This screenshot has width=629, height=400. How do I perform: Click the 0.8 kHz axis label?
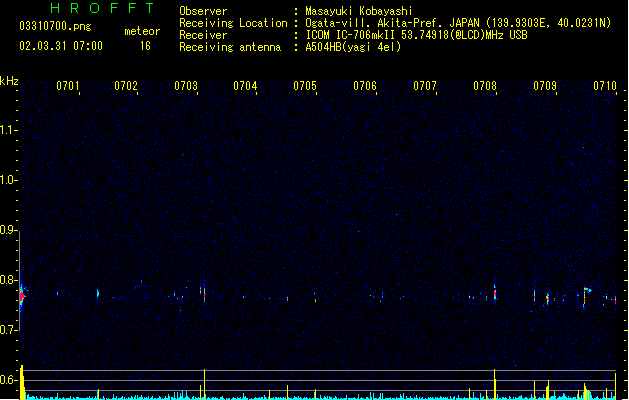point(8,280)
